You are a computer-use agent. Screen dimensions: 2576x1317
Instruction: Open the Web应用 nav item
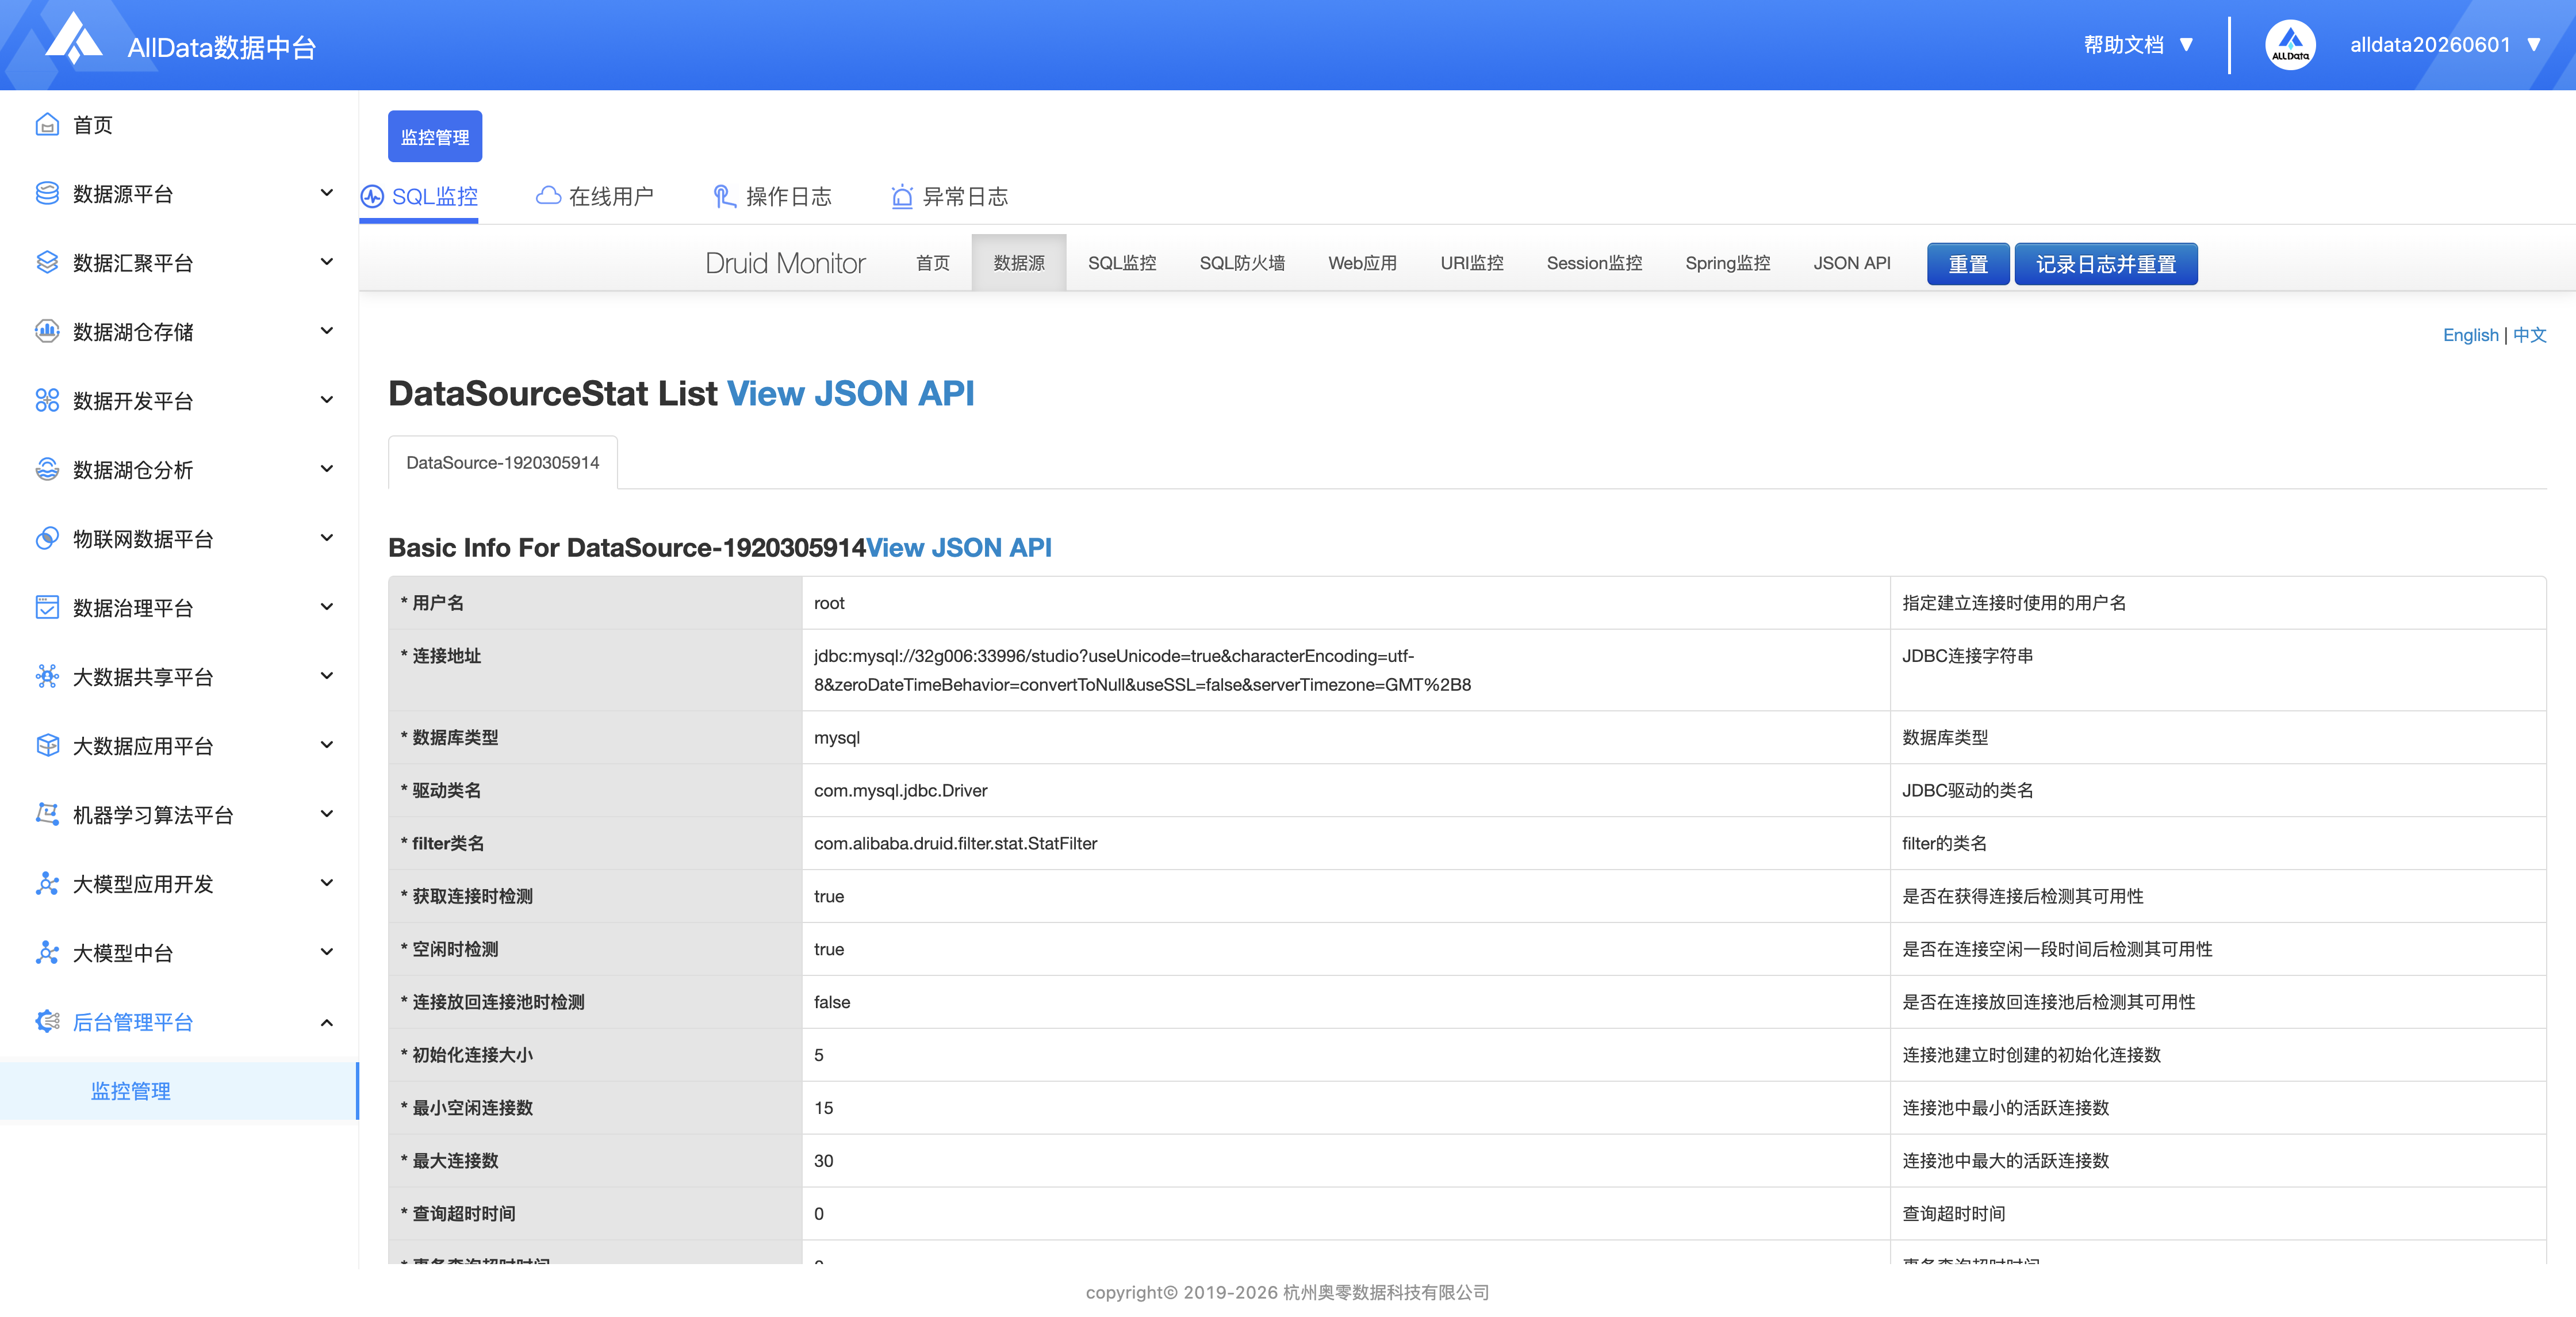click(1362, 263)
